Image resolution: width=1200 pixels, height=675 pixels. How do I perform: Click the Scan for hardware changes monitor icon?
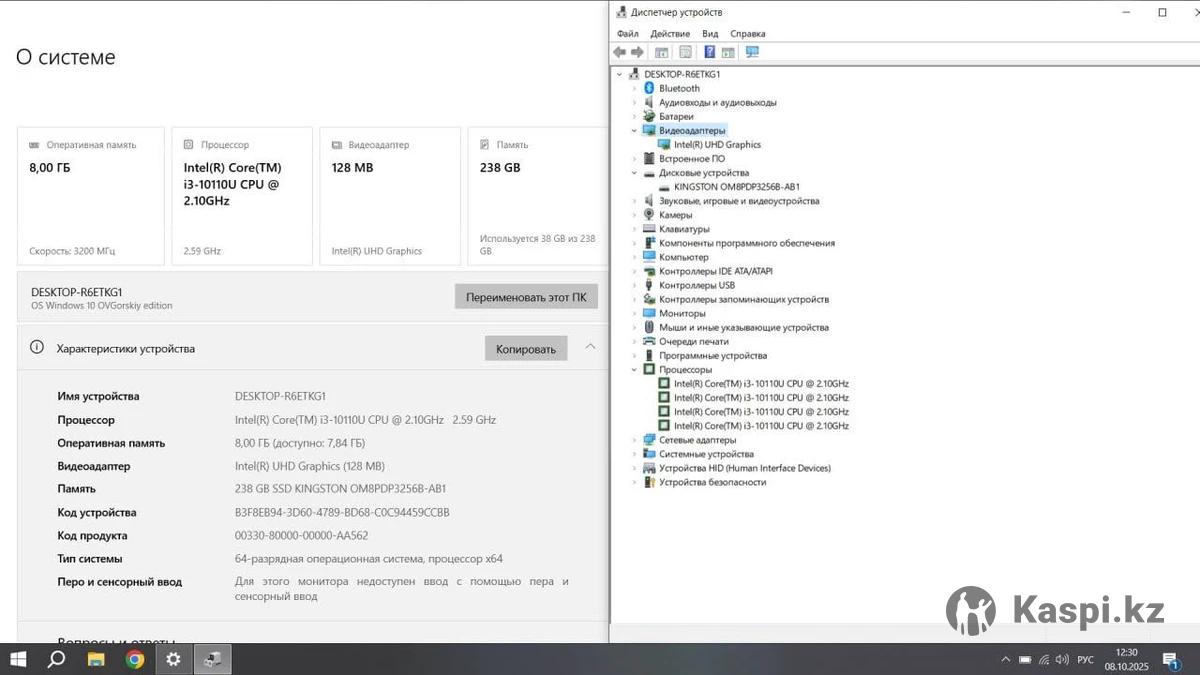click(752, 52)
